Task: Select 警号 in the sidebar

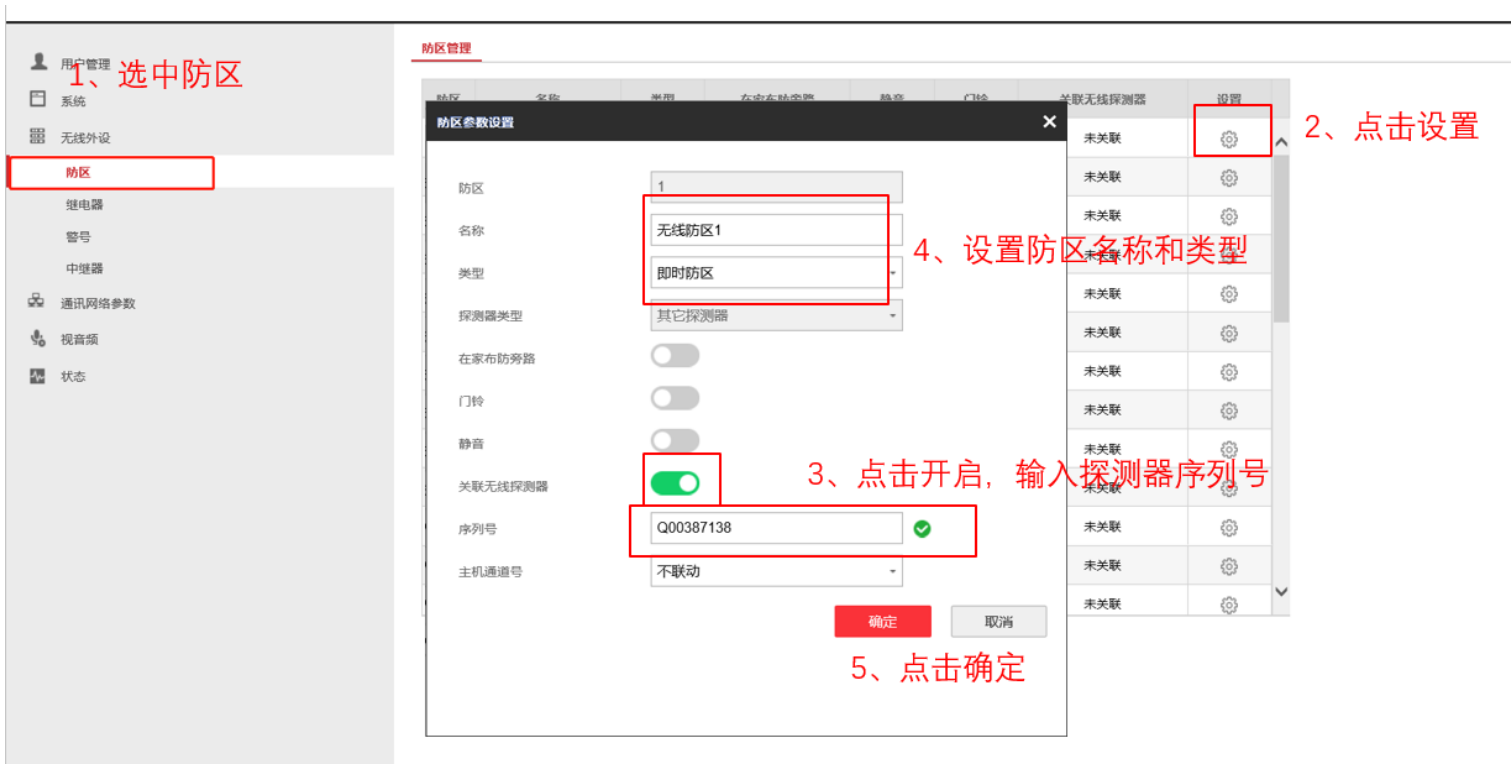Action: click(79, 237)
